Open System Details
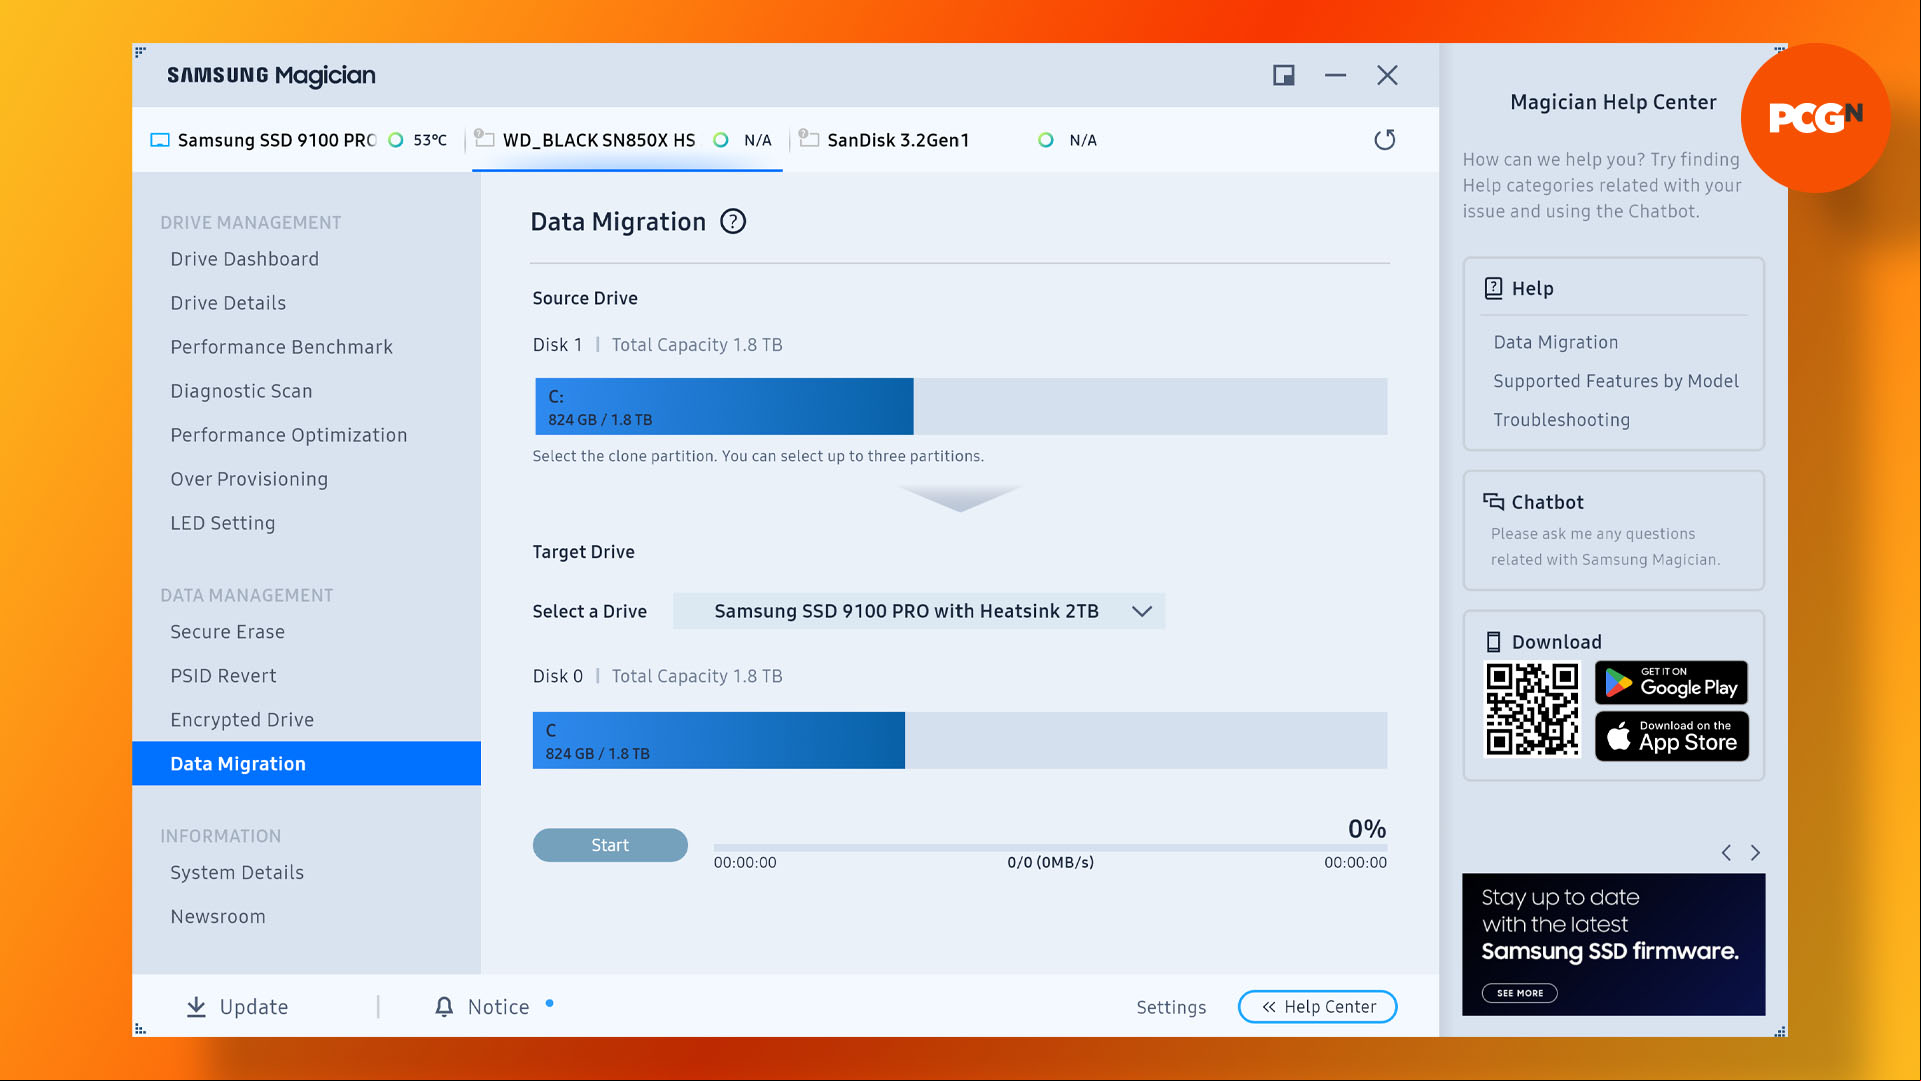The width and height of the screenshot is (1921, 1081). click(x=237, y=872)
